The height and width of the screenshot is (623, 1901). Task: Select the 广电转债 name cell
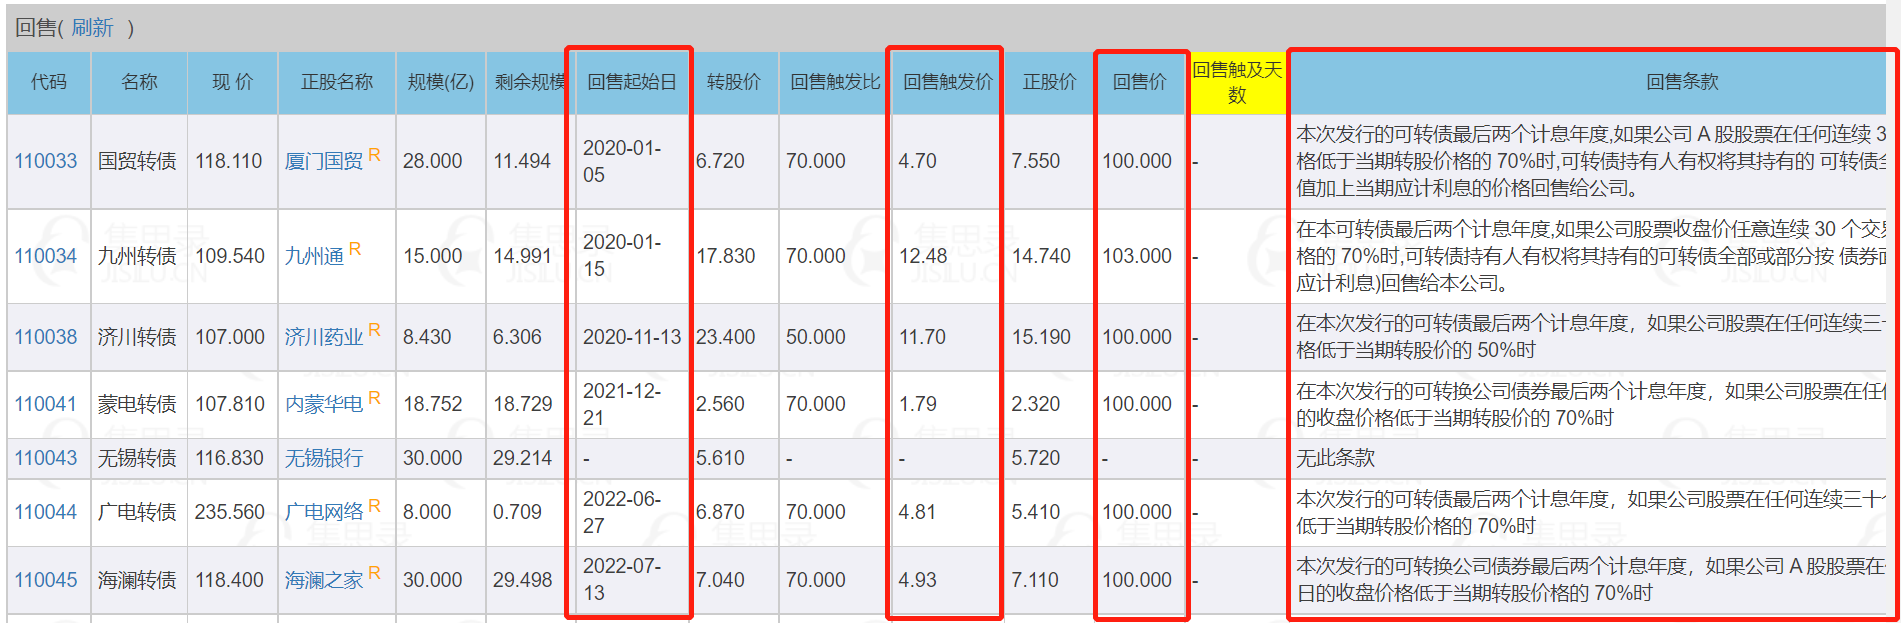(137, 512)
